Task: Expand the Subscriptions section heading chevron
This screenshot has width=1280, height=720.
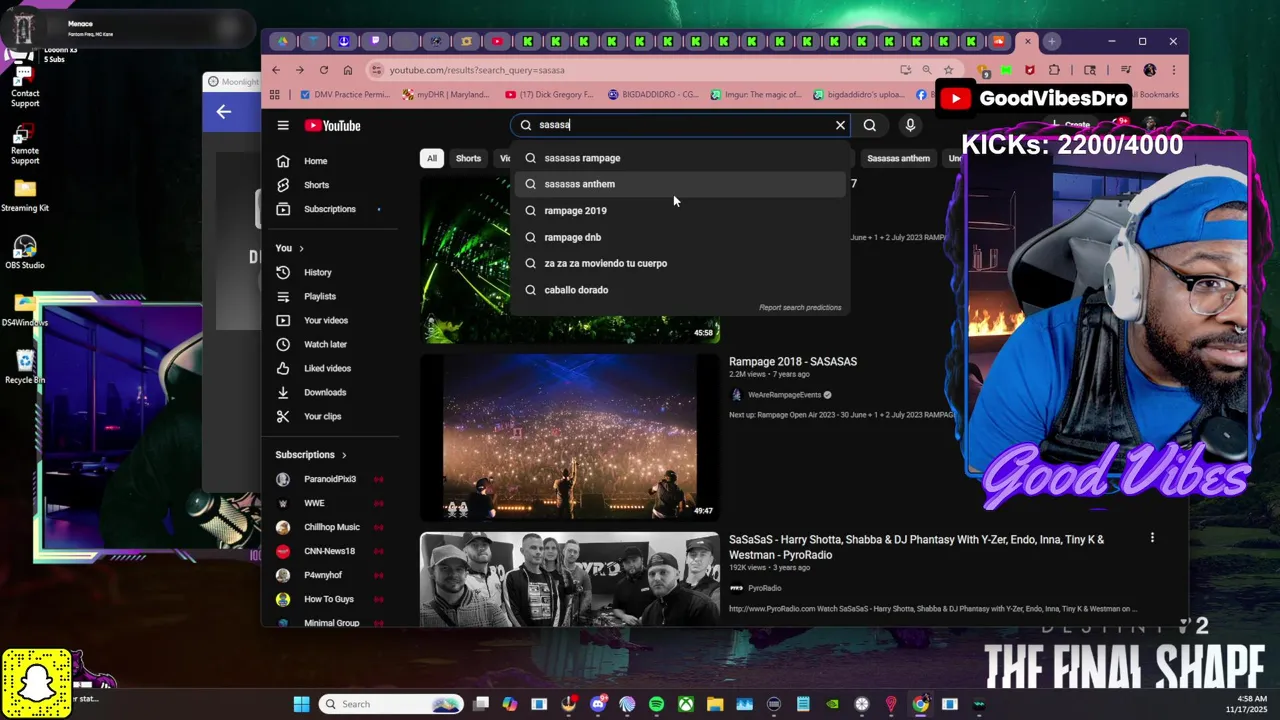Action: coord(344,455)
